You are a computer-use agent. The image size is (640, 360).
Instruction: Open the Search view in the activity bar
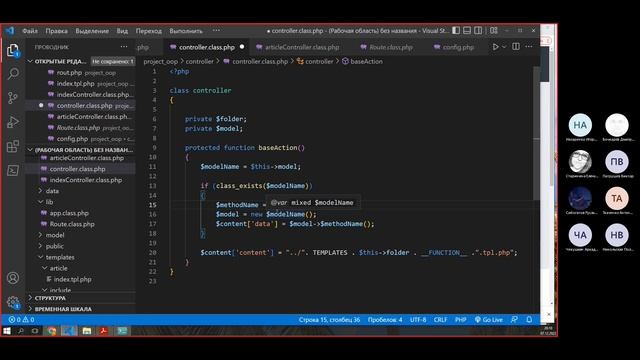tap(13, 74)
